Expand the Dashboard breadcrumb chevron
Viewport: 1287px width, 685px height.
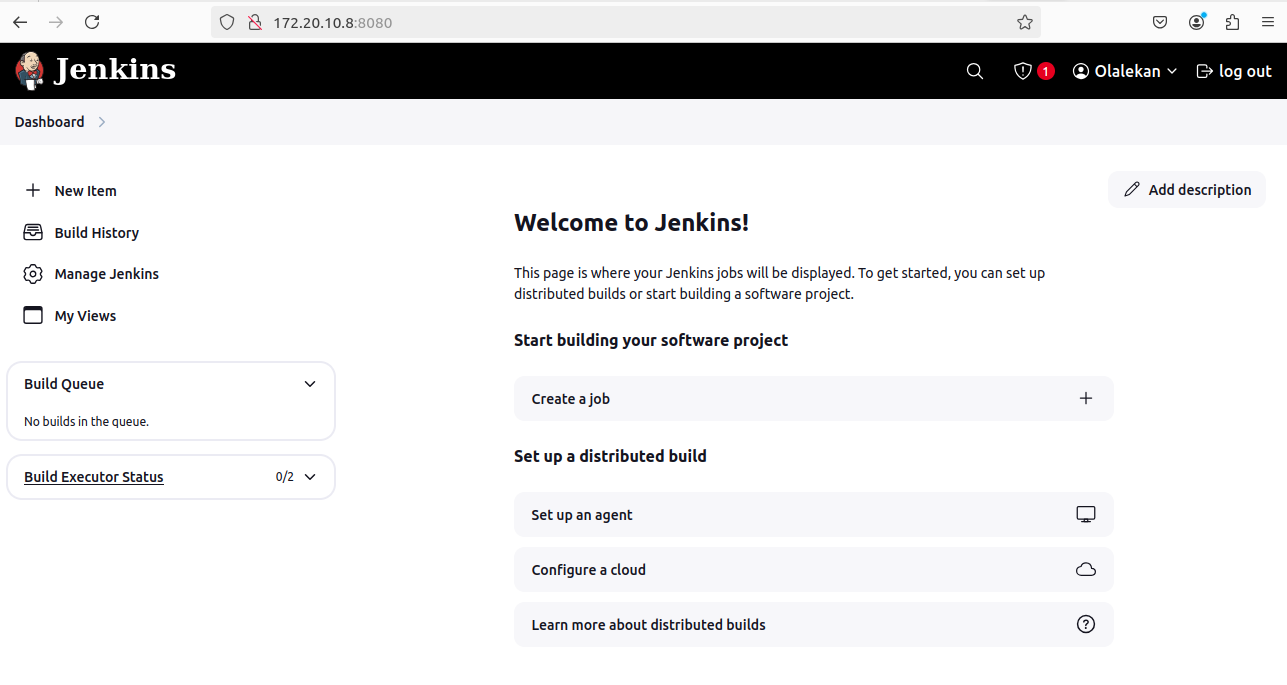click(102, 122)
